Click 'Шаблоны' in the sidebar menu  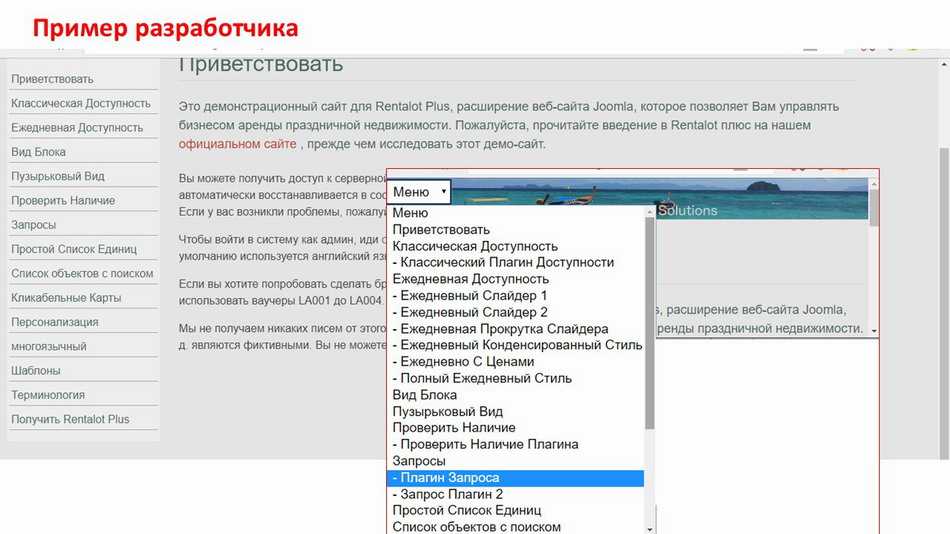click(36, 371)
